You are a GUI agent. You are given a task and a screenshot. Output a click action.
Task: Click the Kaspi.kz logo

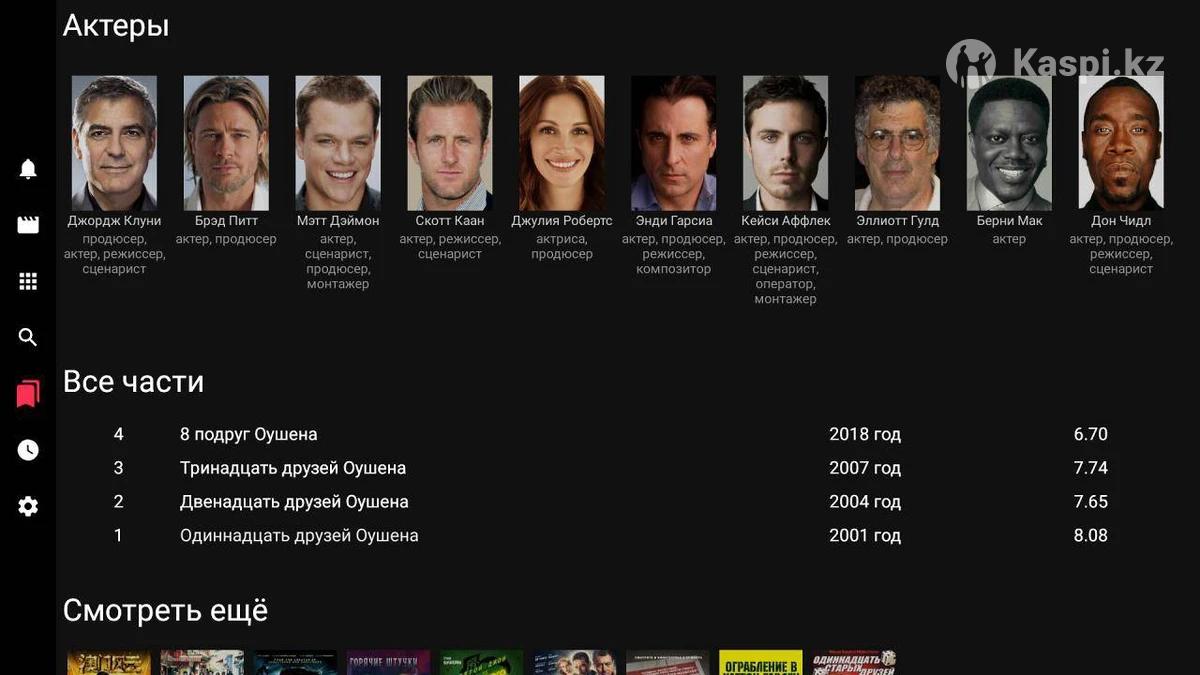[x=1055, y=64]
